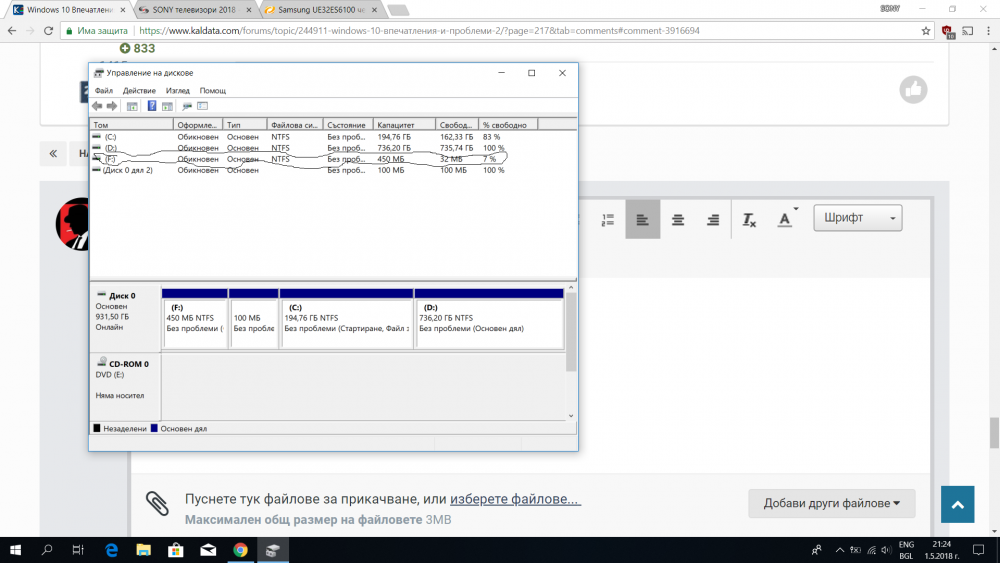Open the Файл menu
The height and width of the screenshot is (563, 1000).
[104, 91]
